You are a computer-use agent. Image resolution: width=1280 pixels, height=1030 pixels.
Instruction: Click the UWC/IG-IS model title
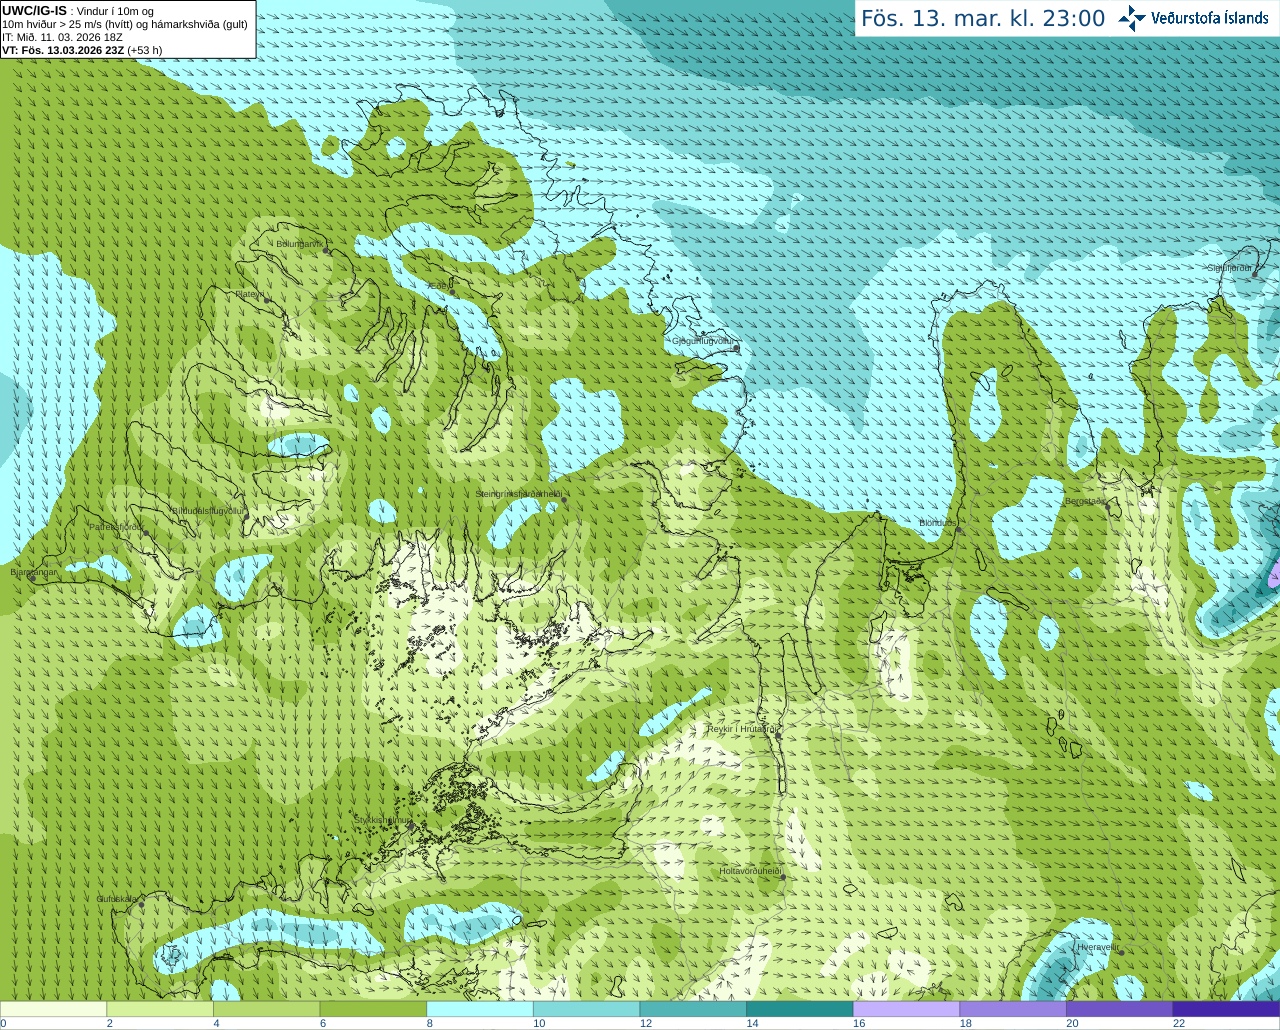point(34,10)
